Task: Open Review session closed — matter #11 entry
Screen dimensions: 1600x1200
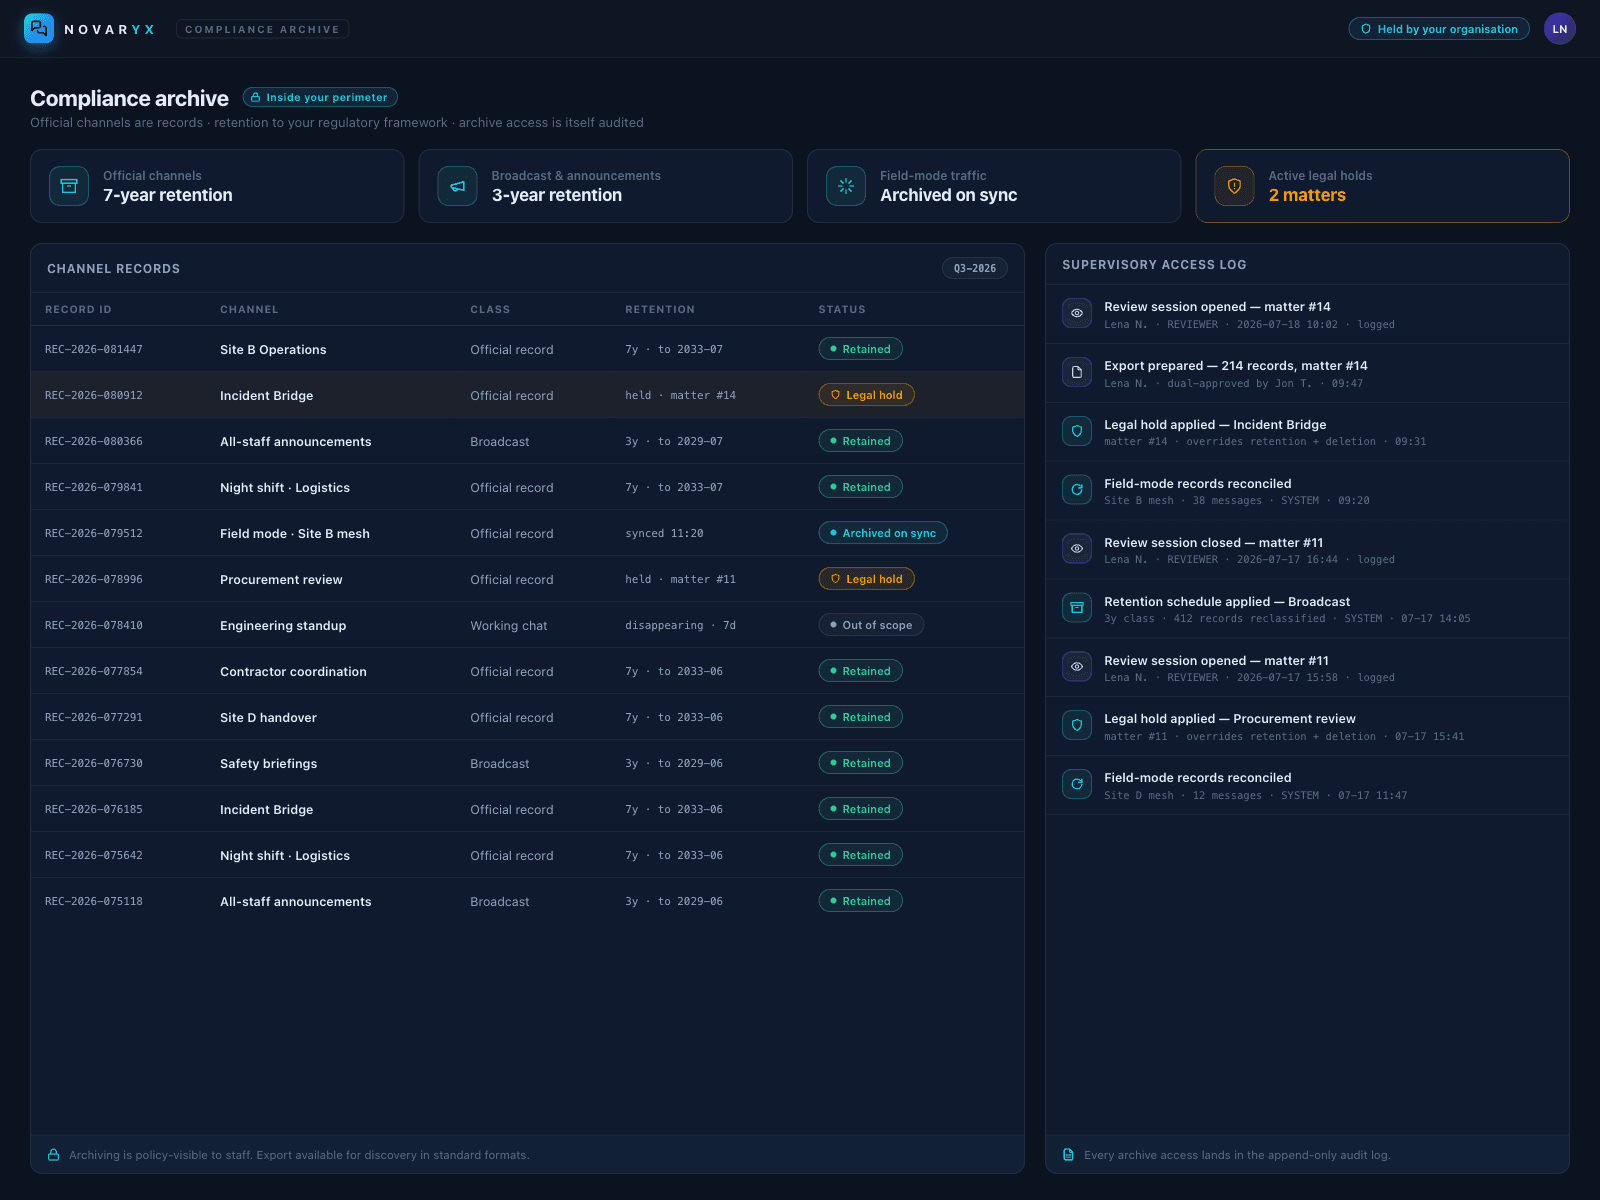Action: [x=1307, y=550]
